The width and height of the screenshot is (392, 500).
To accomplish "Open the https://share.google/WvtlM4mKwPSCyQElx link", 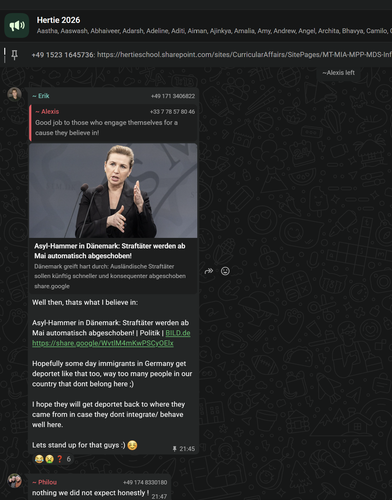I will tap(103, 343).
